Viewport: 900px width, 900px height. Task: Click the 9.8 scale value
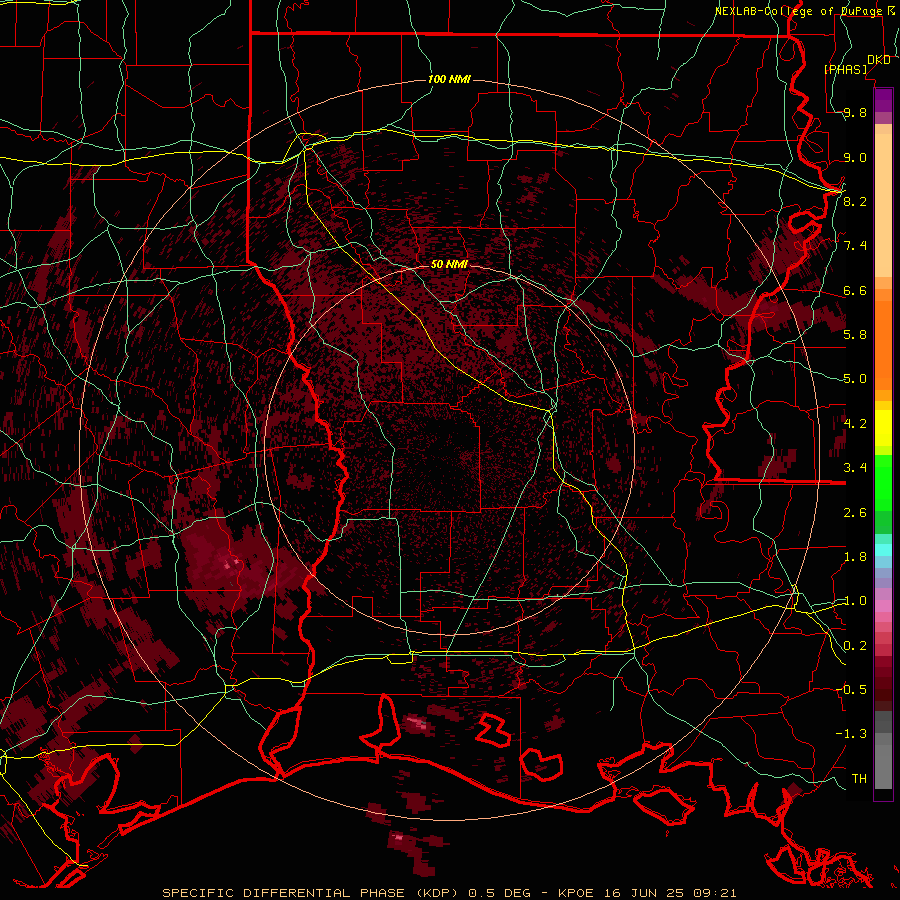click(x=855, y=112)
